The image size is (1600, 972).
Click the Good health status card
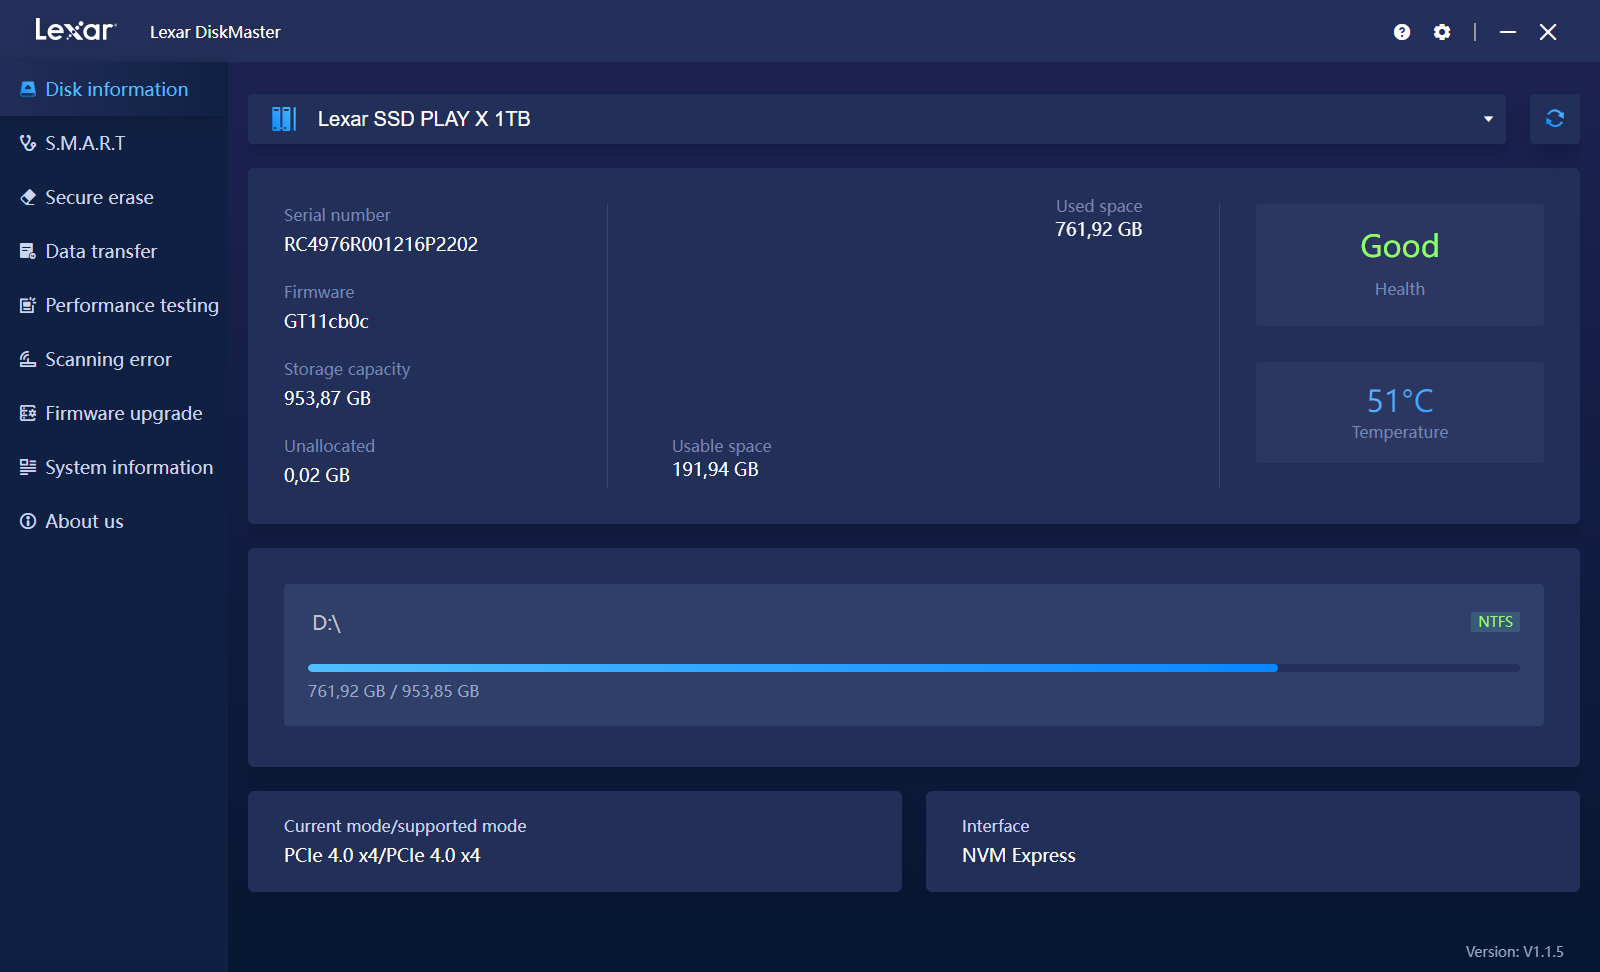pos(1399,265)
